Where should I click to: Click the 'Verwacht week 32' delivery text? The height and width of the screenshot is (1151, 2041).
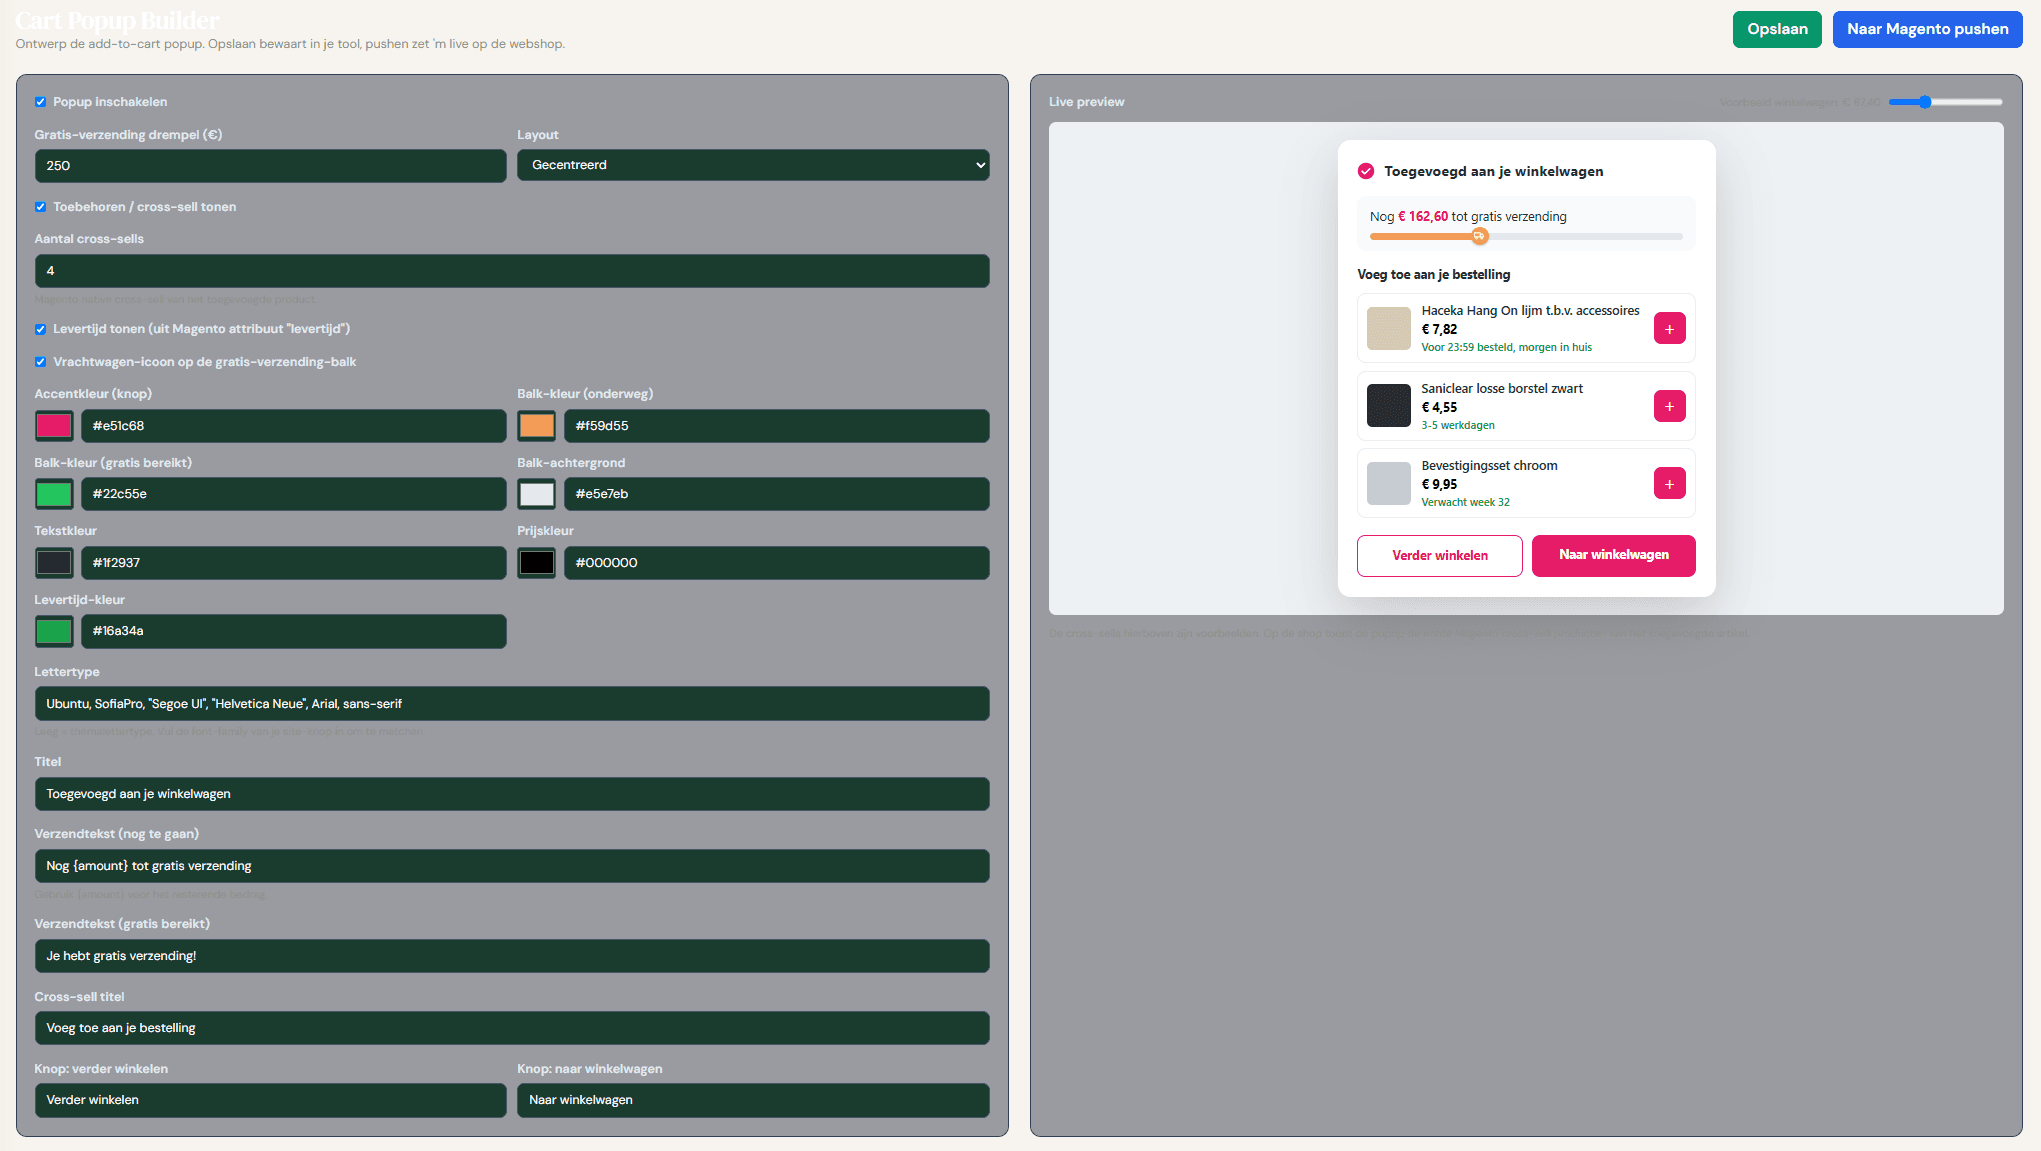click(1465, 503)
